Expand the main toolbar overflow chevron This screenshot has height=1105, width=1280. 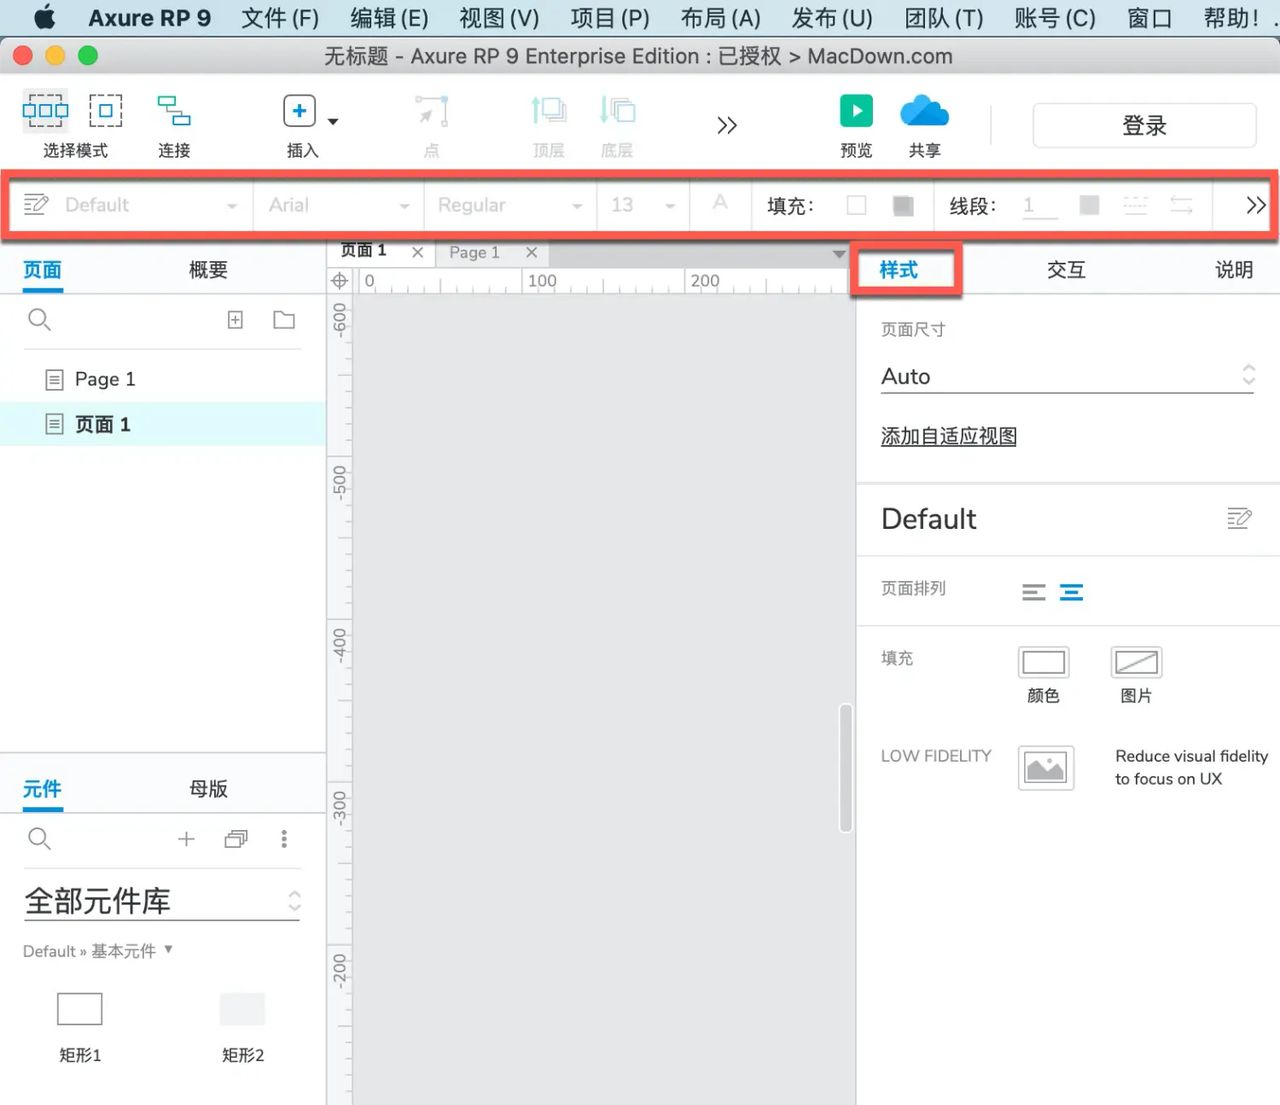(x=727, y=125)
